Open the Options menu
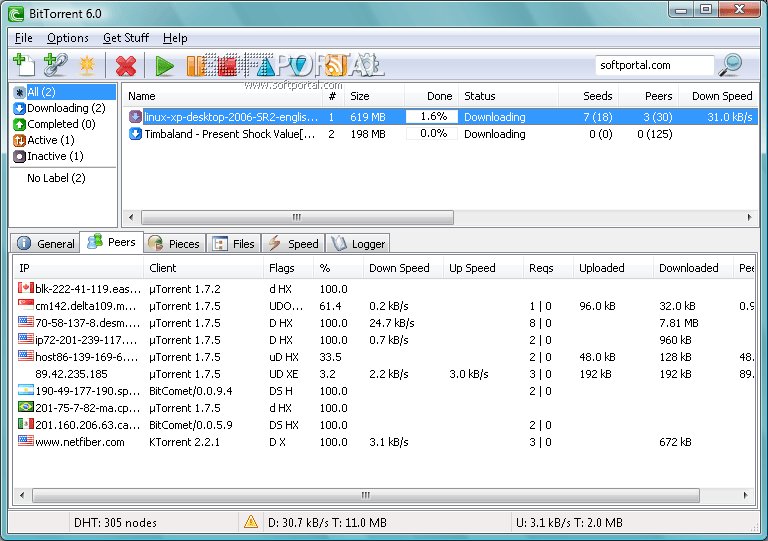 (68, 38)
